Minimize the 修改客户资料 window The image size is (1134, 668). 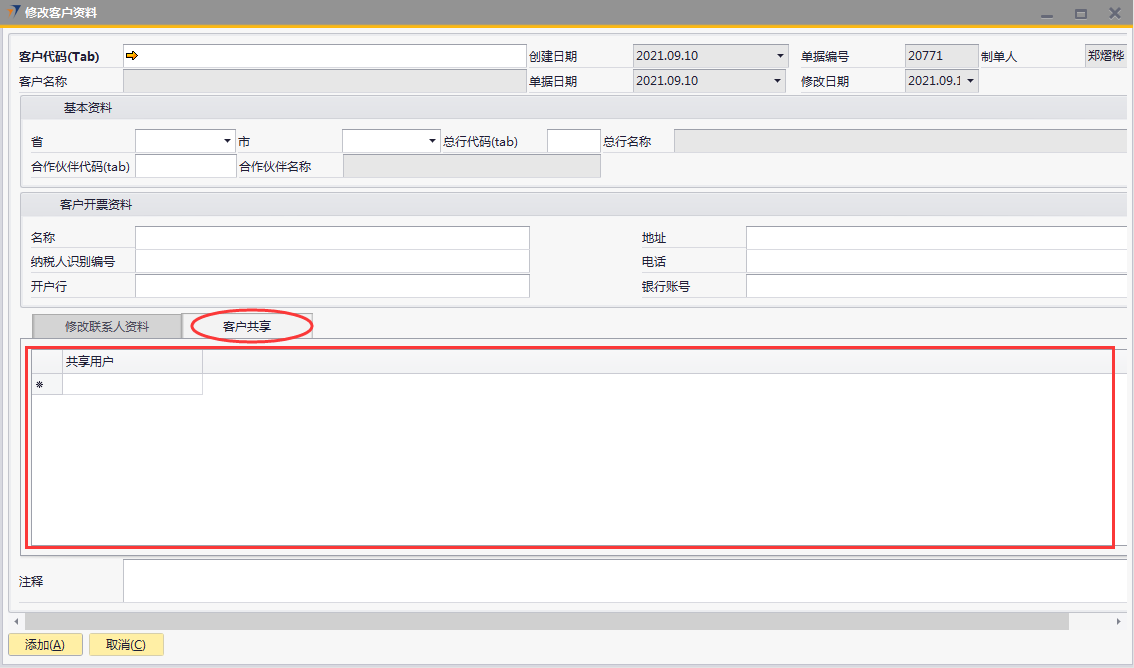(1047, 14)
